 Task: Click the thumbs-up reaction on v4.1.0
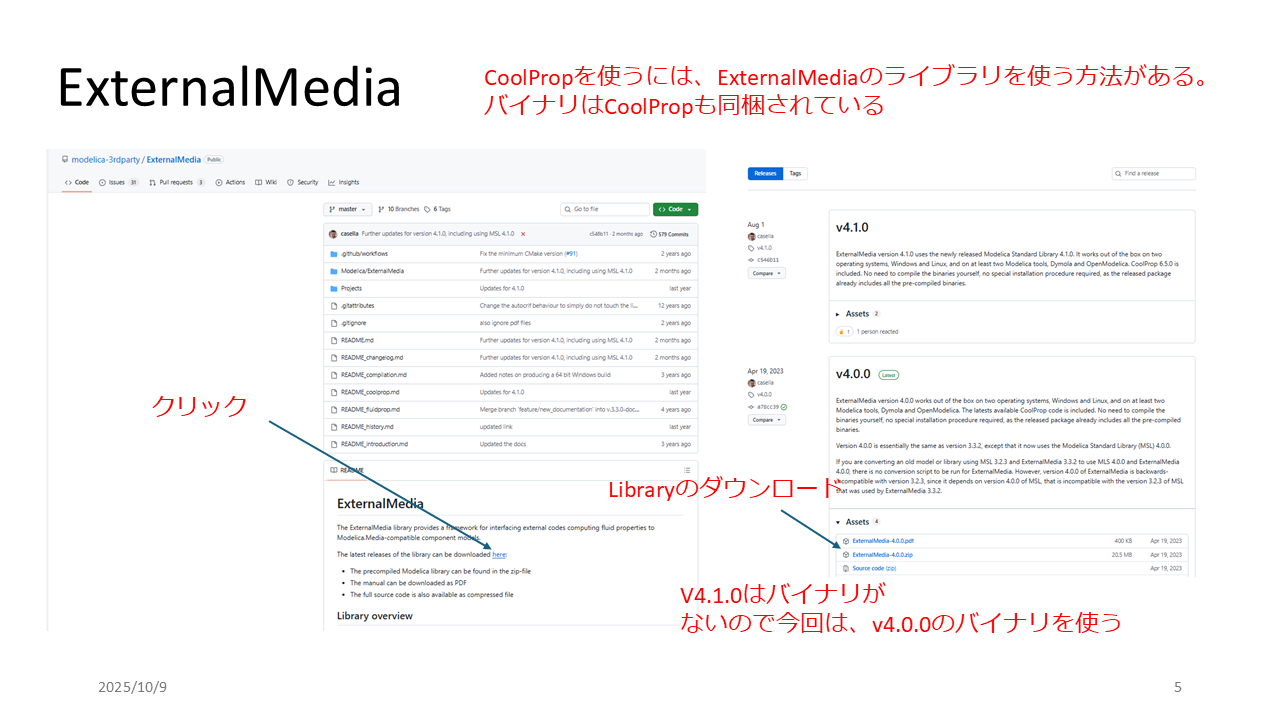click(x=844, y=331)
